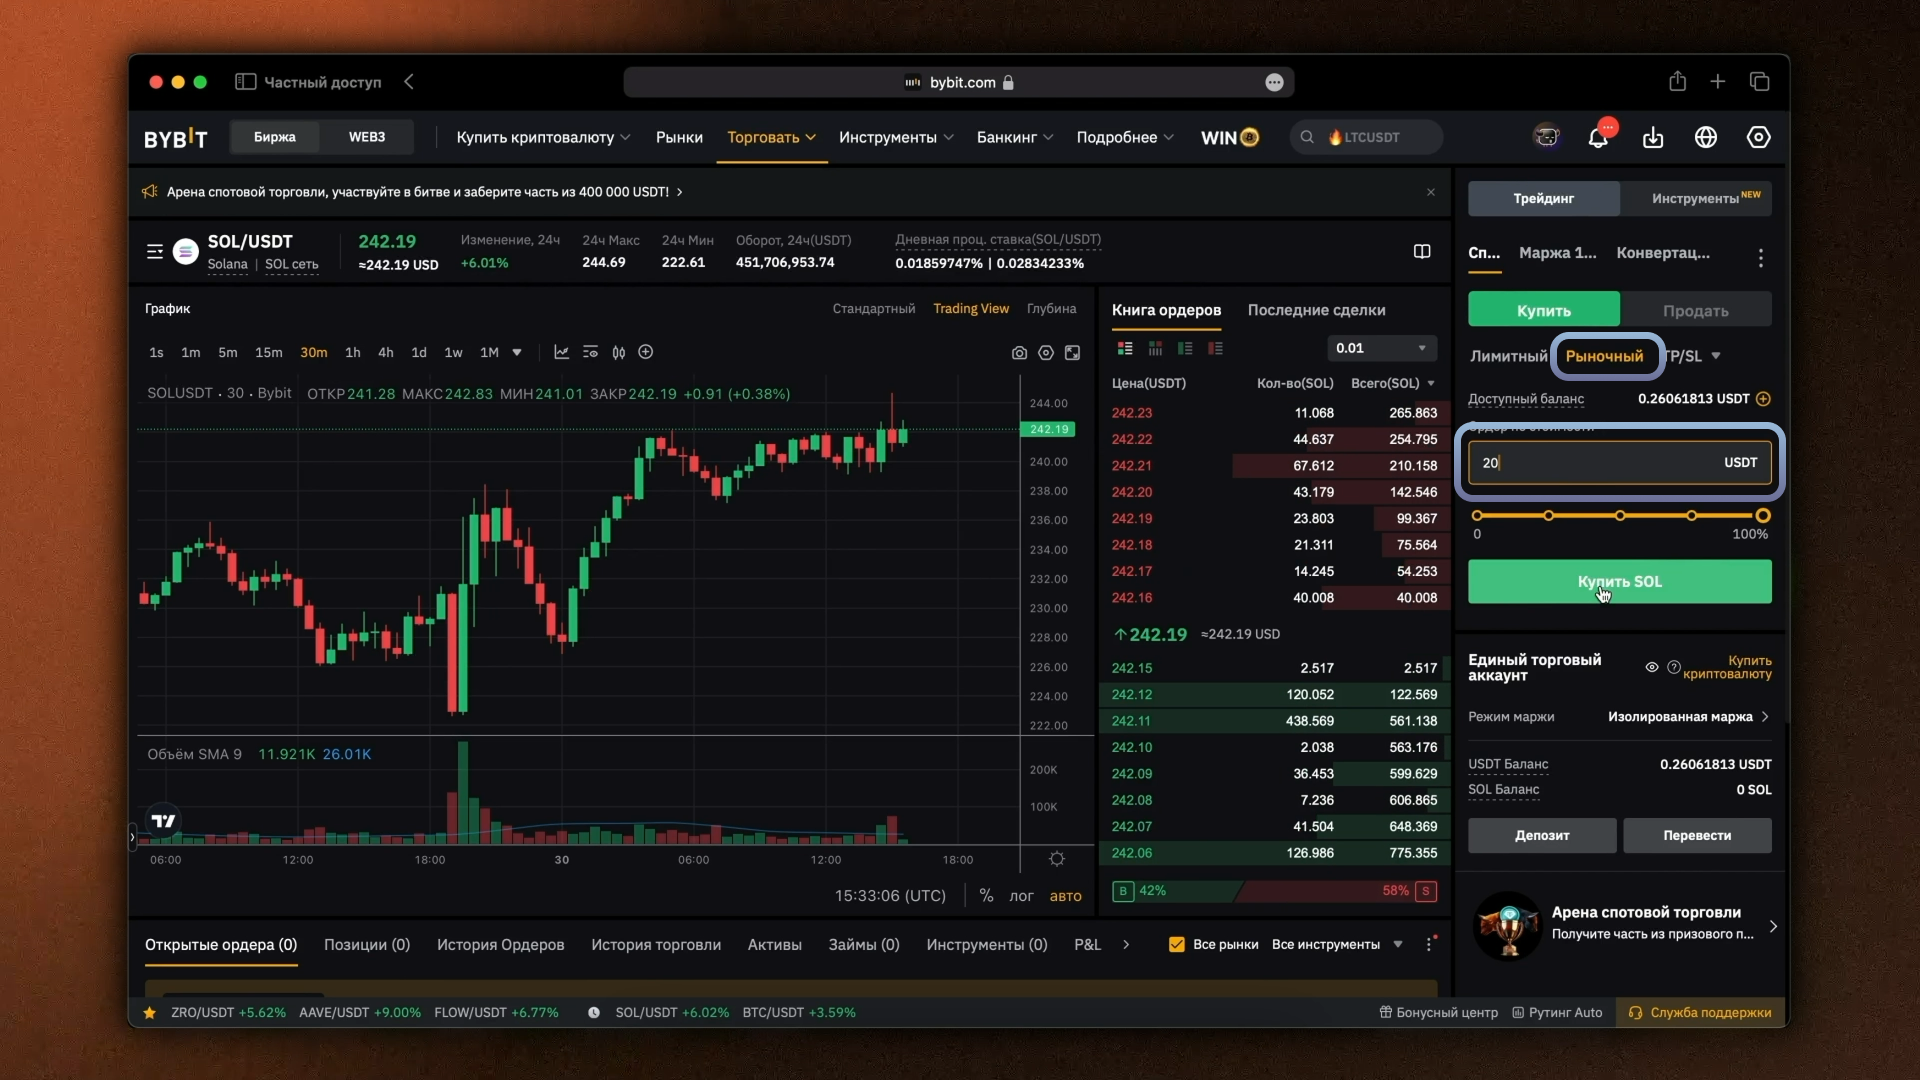This screenshot has width=1920, height=1080.
Task: Switch to Глубина chart view
Action: coord(1051,309)
